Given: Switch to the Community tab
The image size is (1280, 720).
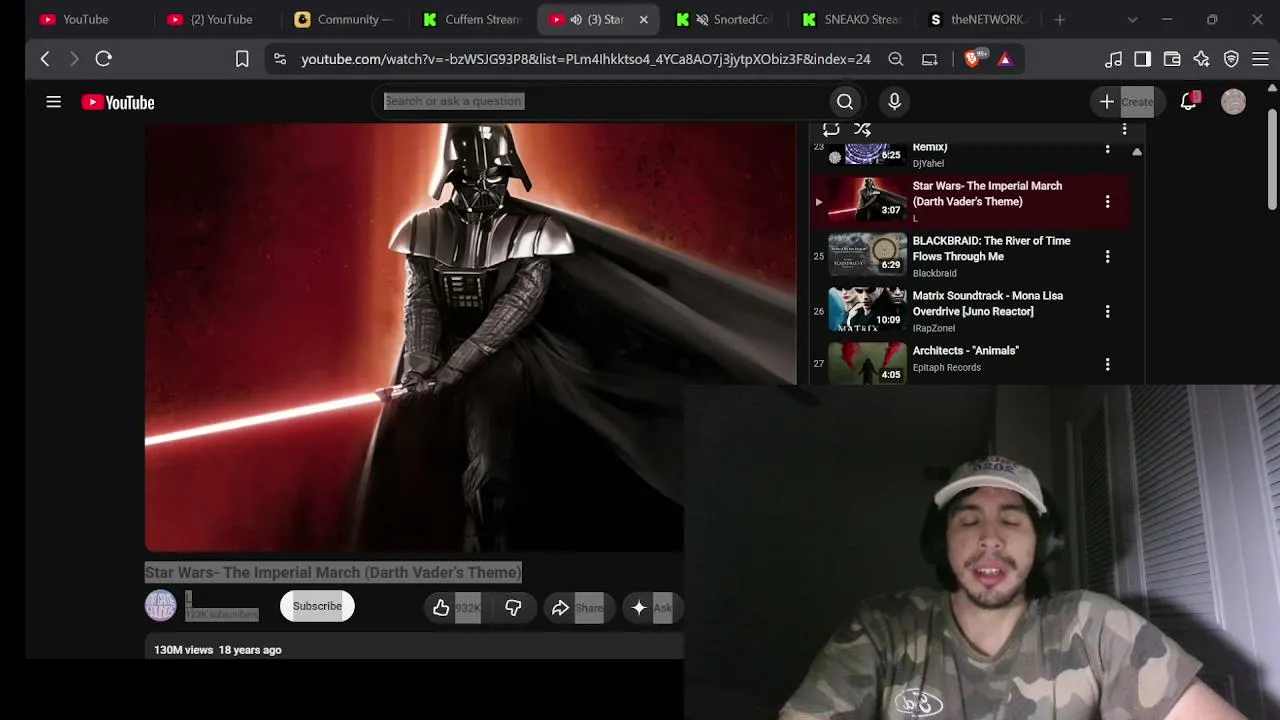Looking at the screenshot, I should pyautogui.click(x=346, y=19).
